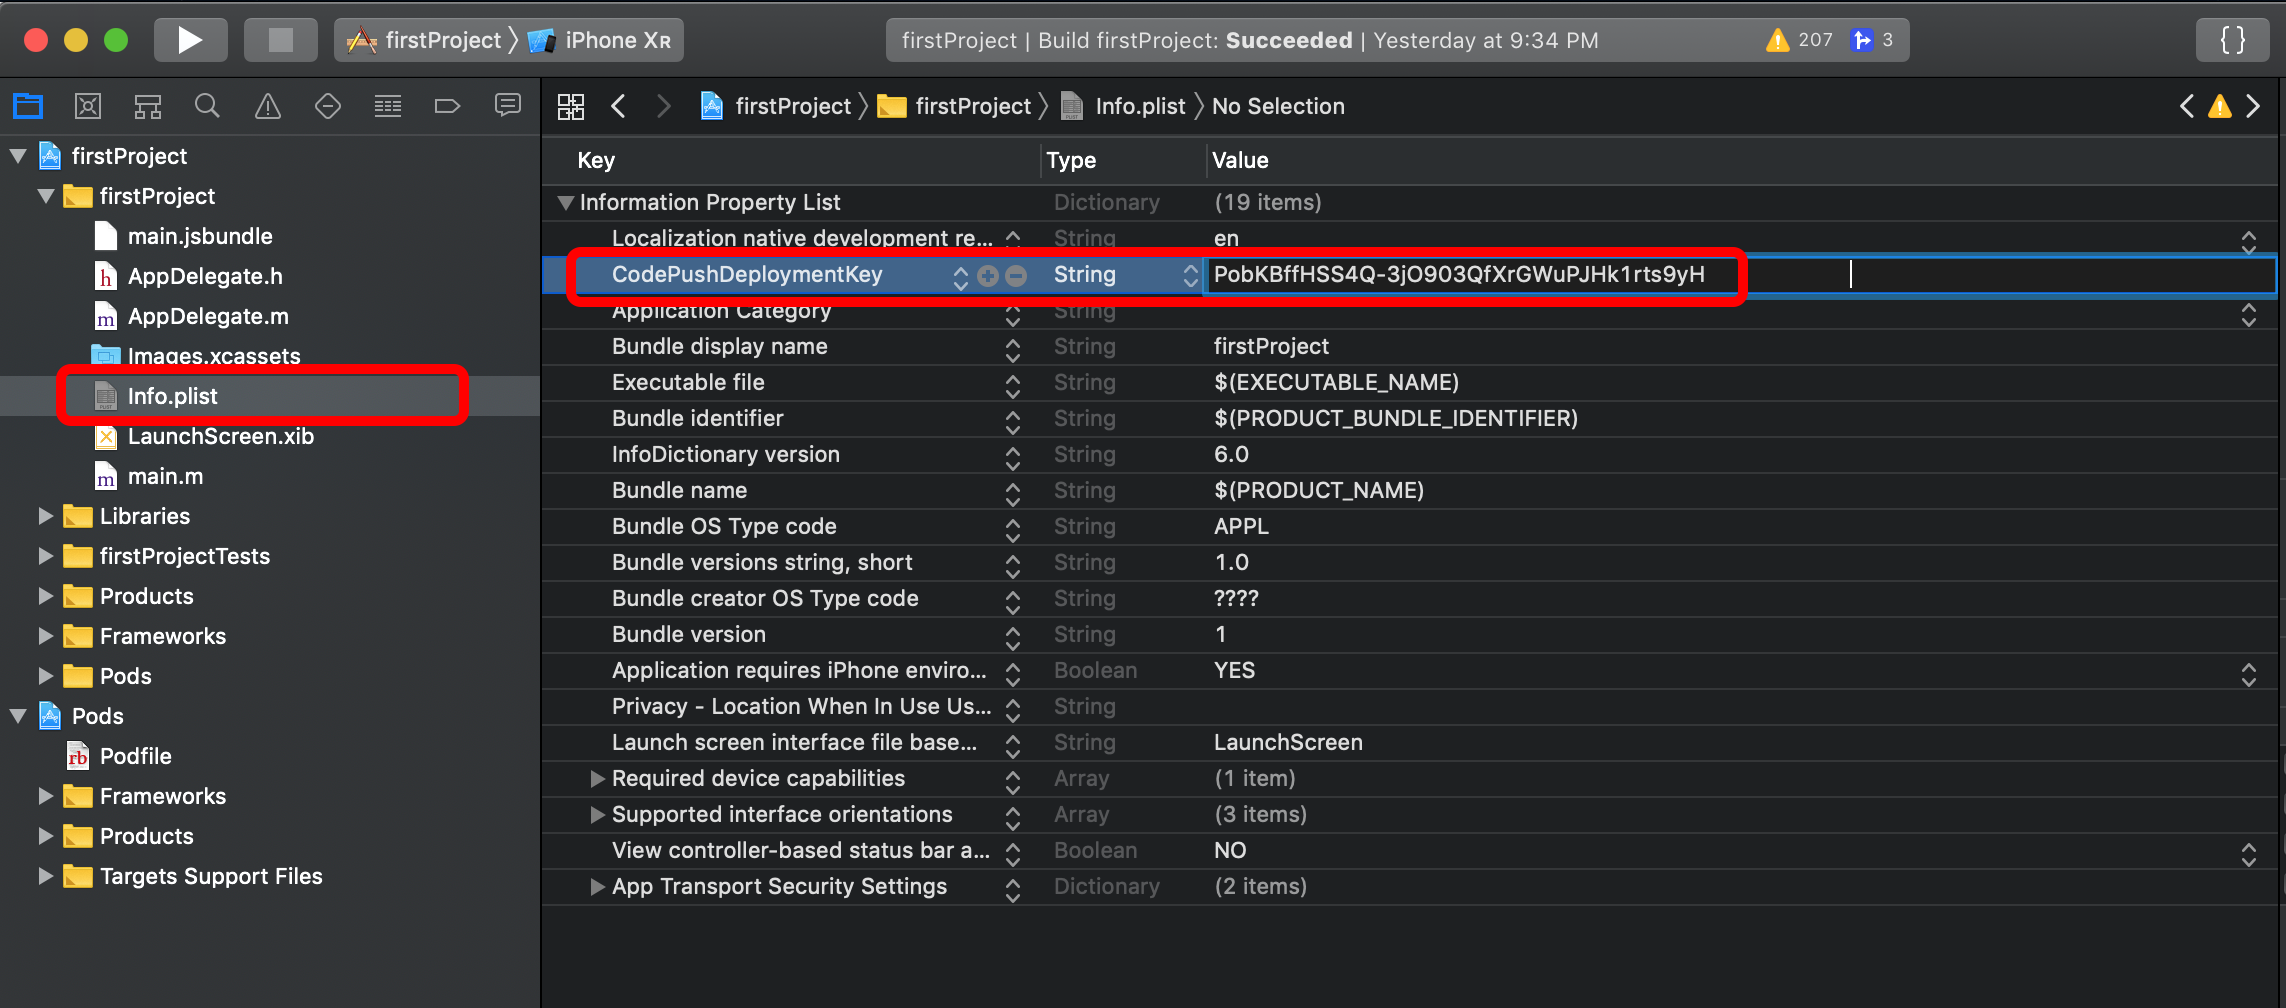
Task: Click the Type column header
Action: 1071,160
